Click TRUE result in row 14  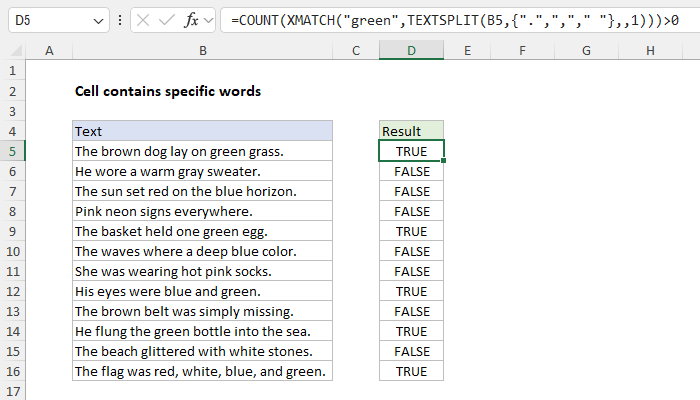pos(411,331)
